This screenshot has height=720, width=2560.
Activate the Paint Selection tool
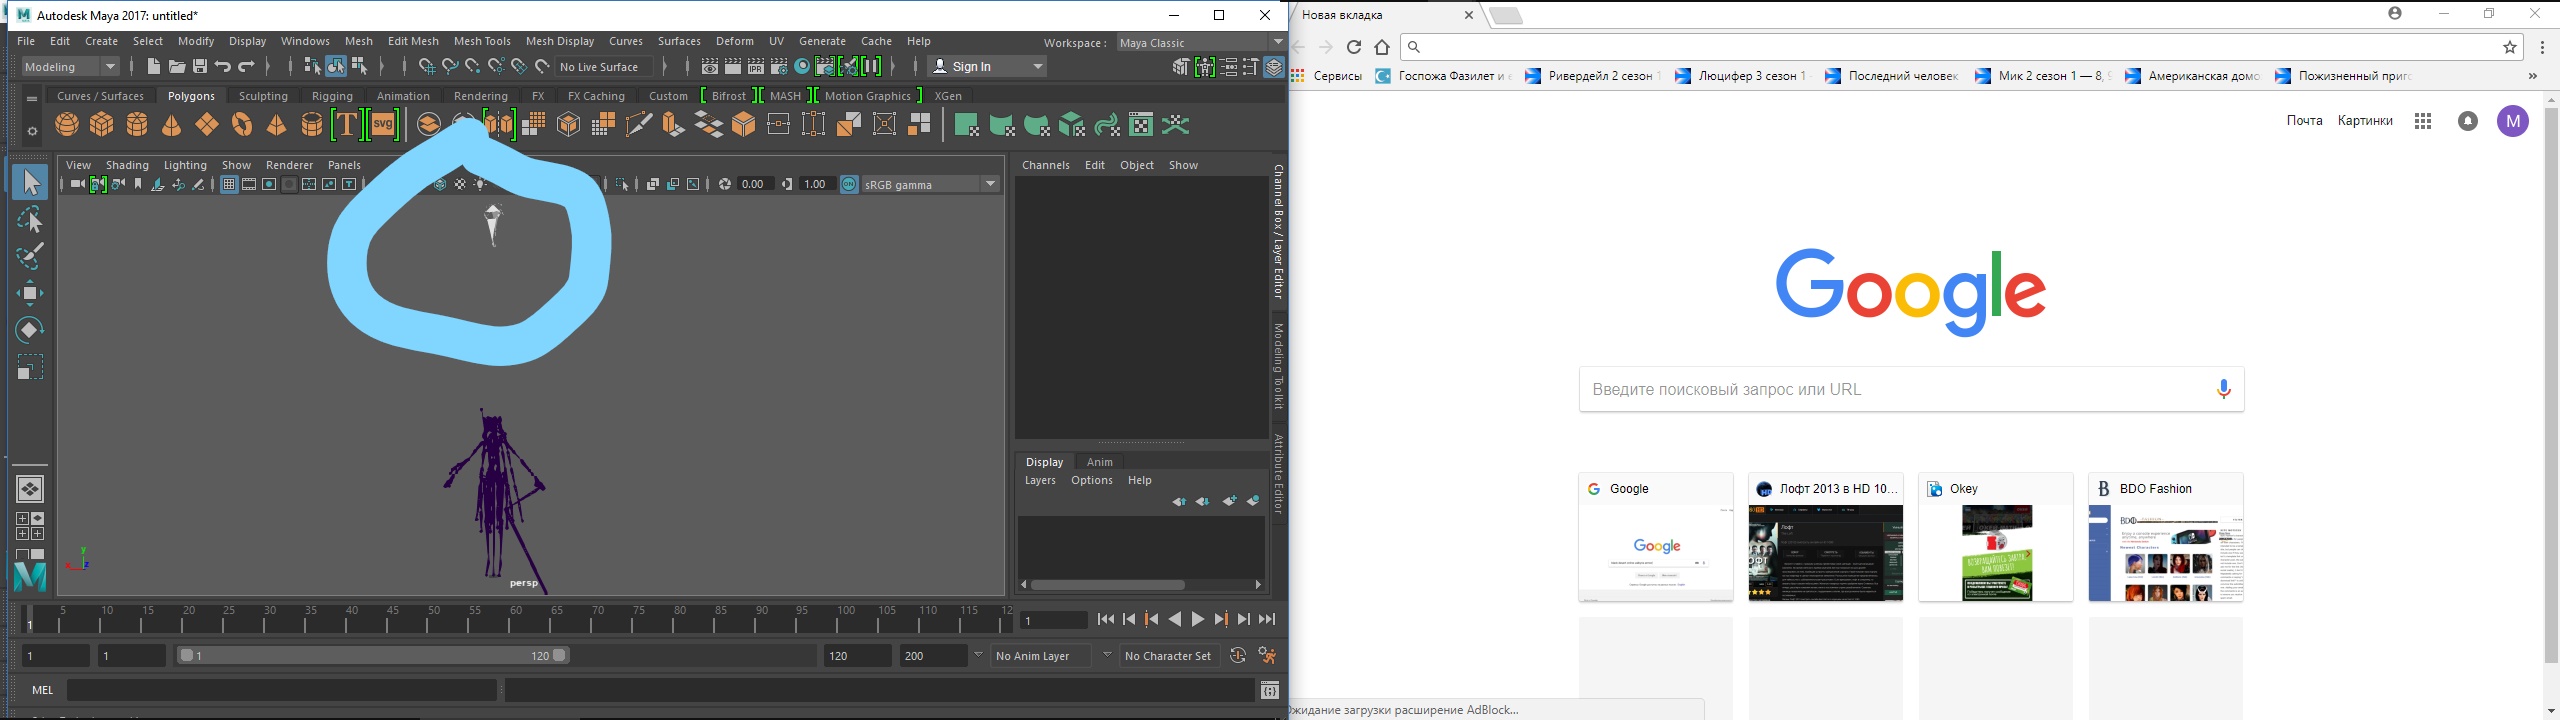click(x=30, y=256)
